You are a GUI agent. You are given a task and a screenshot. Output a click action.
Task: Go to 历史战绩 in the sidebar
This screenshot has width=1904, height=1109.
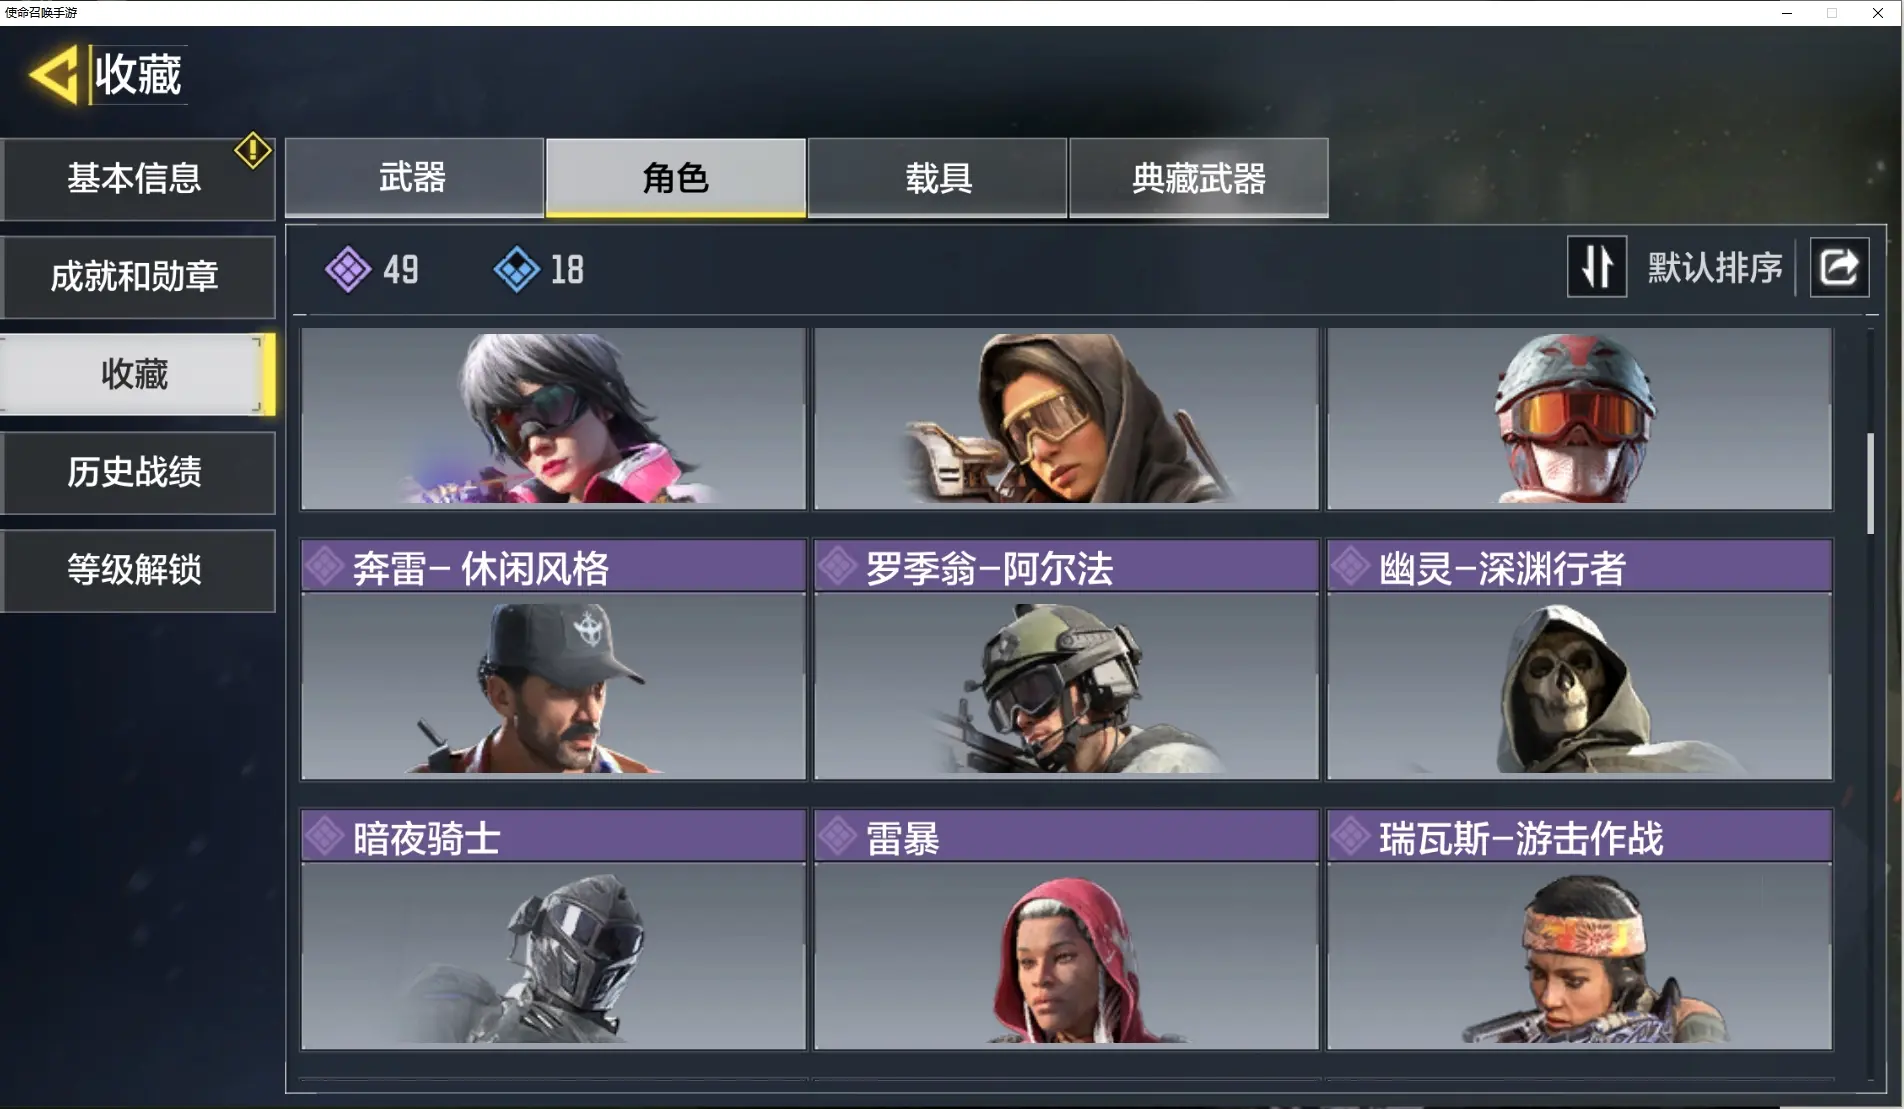(x=137, y=473)
